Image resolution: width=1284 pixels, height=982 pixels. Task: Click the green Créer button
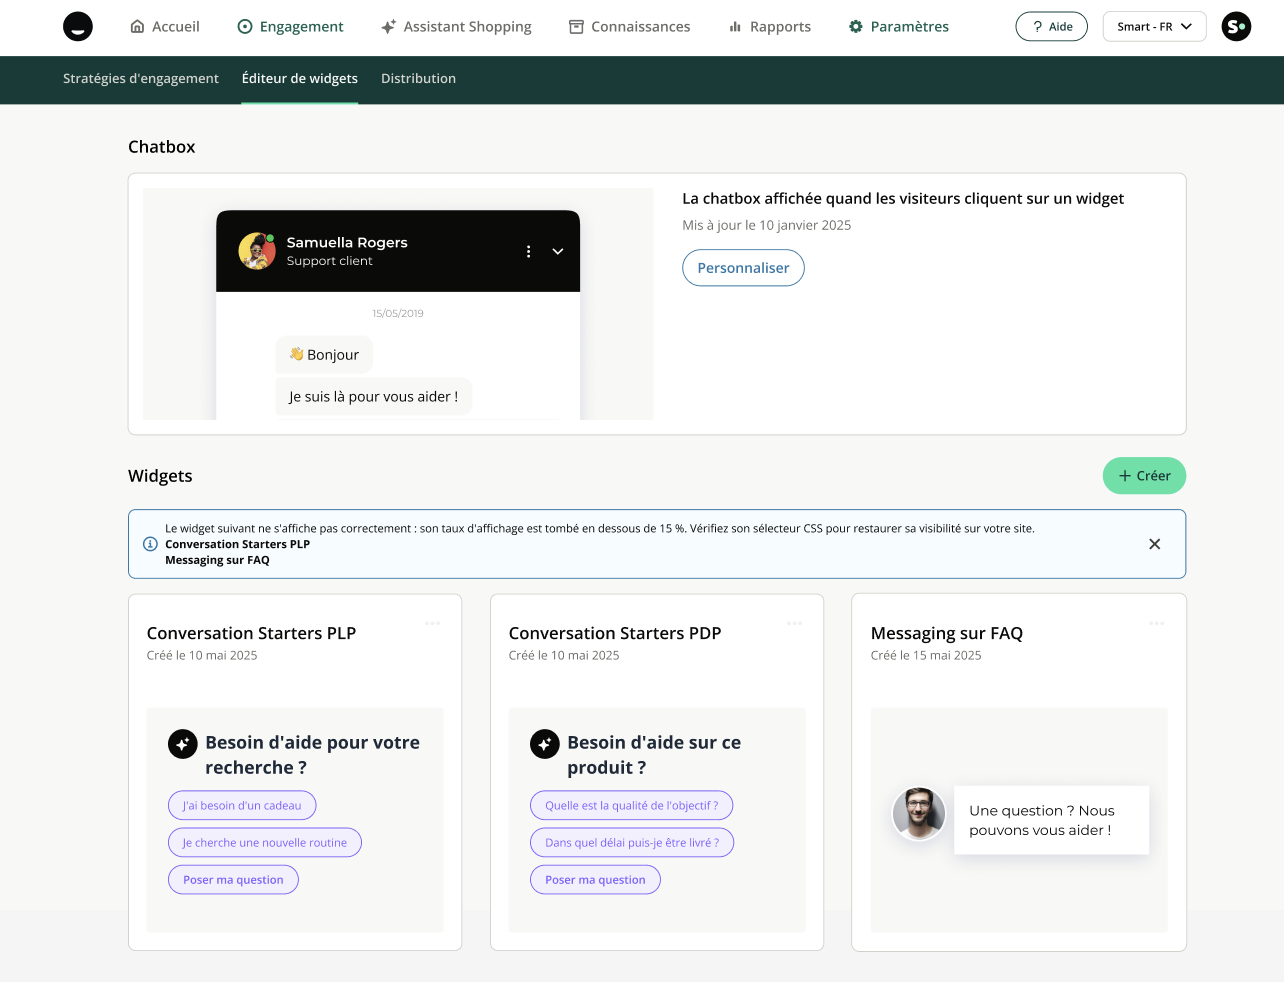pos(1144,476)
